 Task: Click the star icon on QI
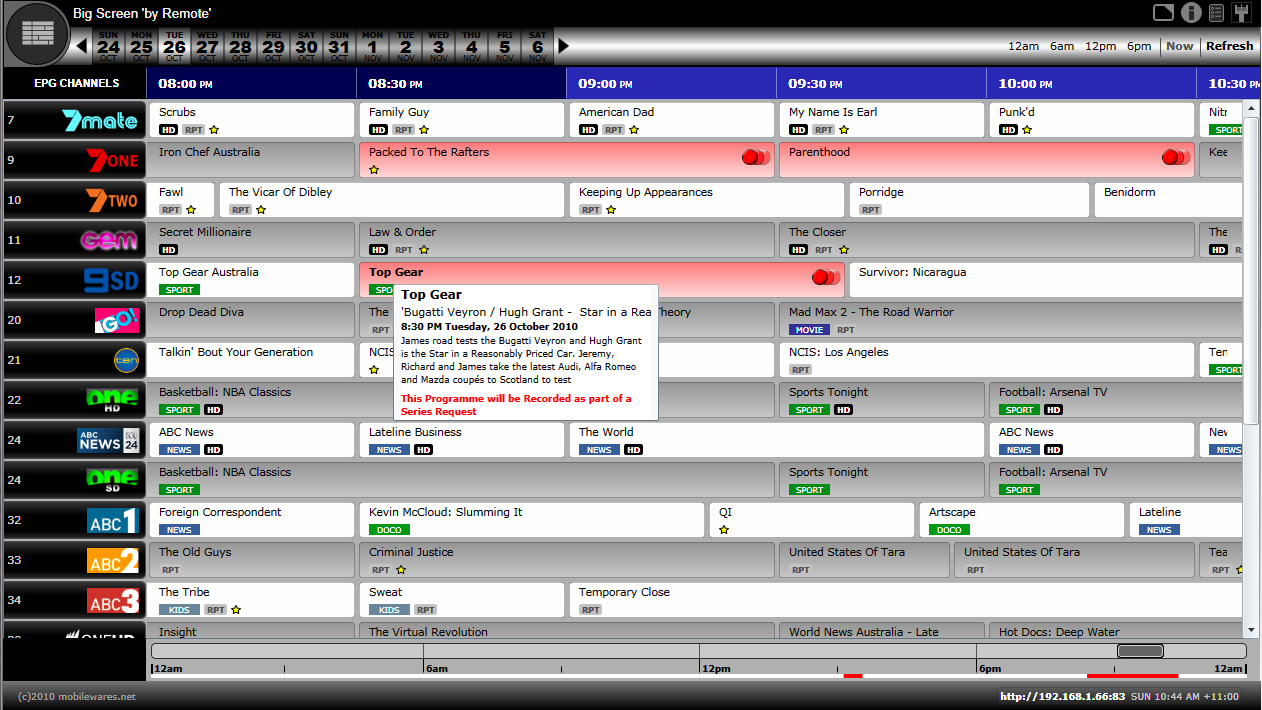[x=724, y=530]
